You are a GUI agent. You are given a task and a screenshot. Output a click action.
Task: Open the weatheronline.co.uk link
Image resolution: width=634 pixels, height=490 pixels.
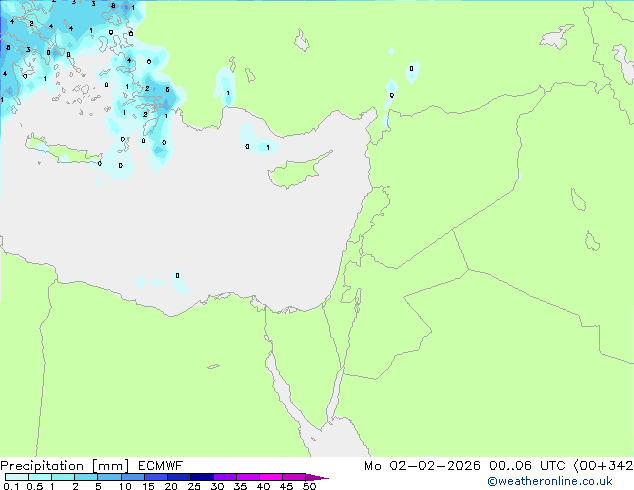coord(550,481)
